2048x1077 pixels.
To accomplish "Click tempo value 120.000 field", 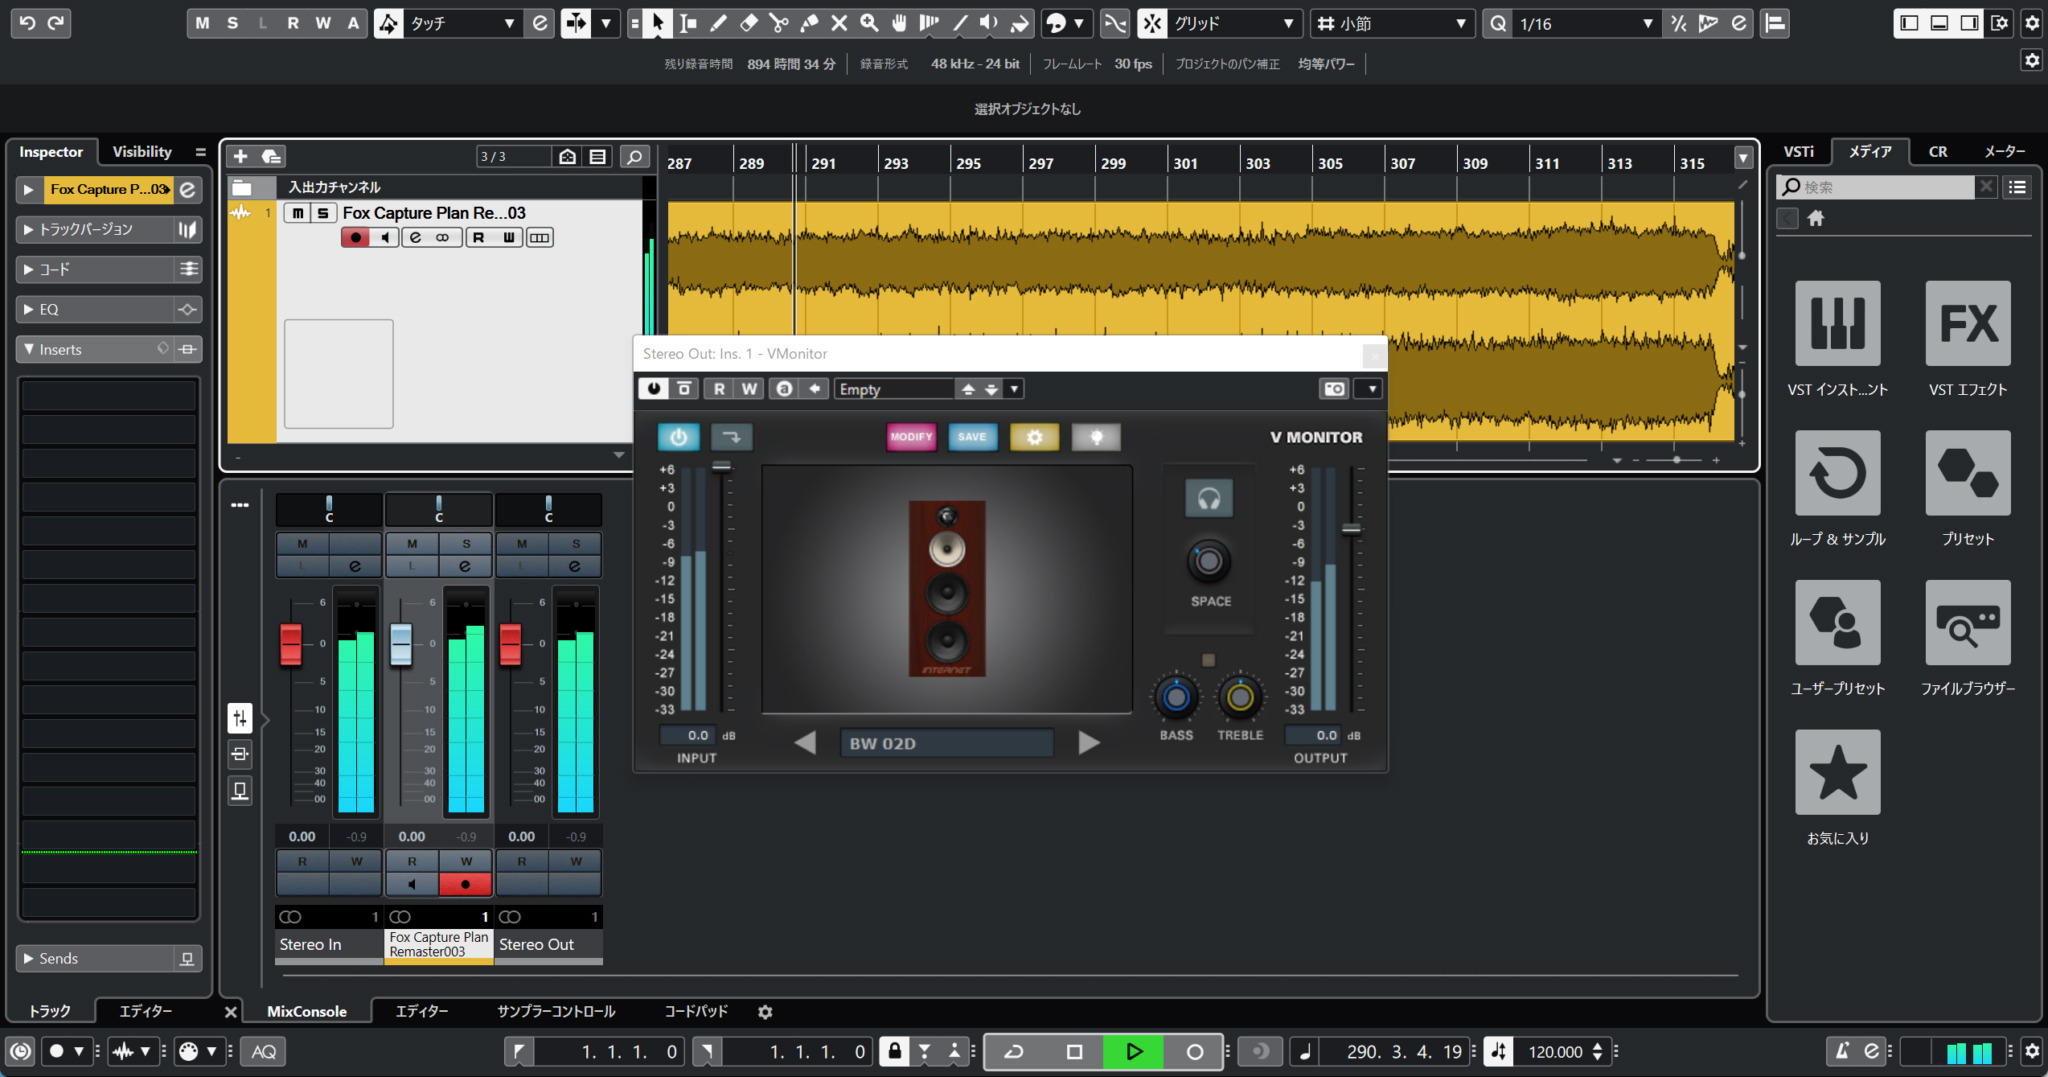I will point(1556,1051).
